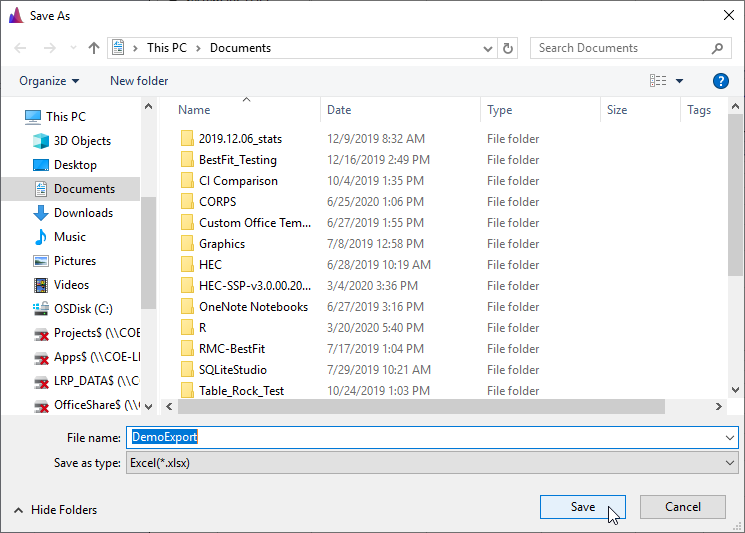Click the Cancel button

(682, 507)
